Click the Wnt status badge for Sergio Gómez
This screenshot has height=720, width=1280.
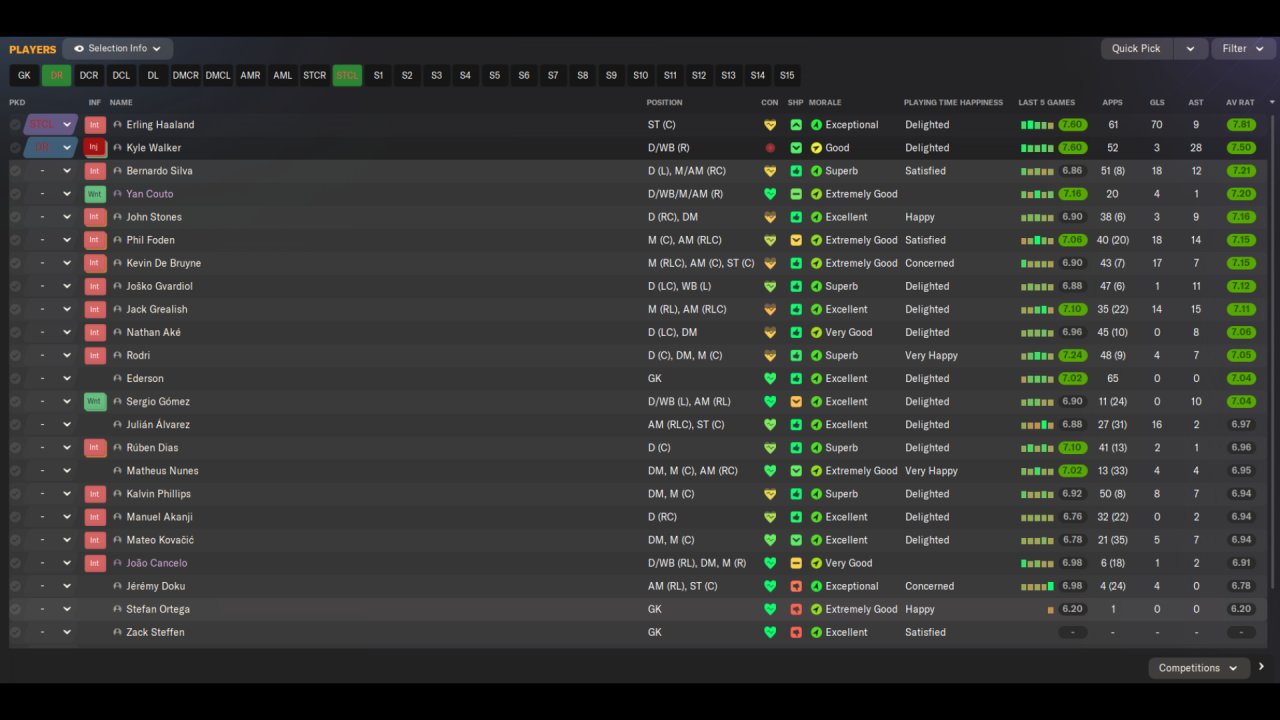tap(95, 401)
